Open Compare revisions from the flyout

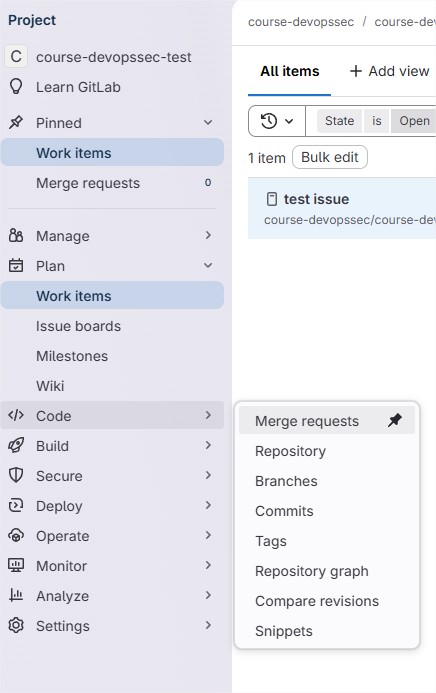pos(326,601)
